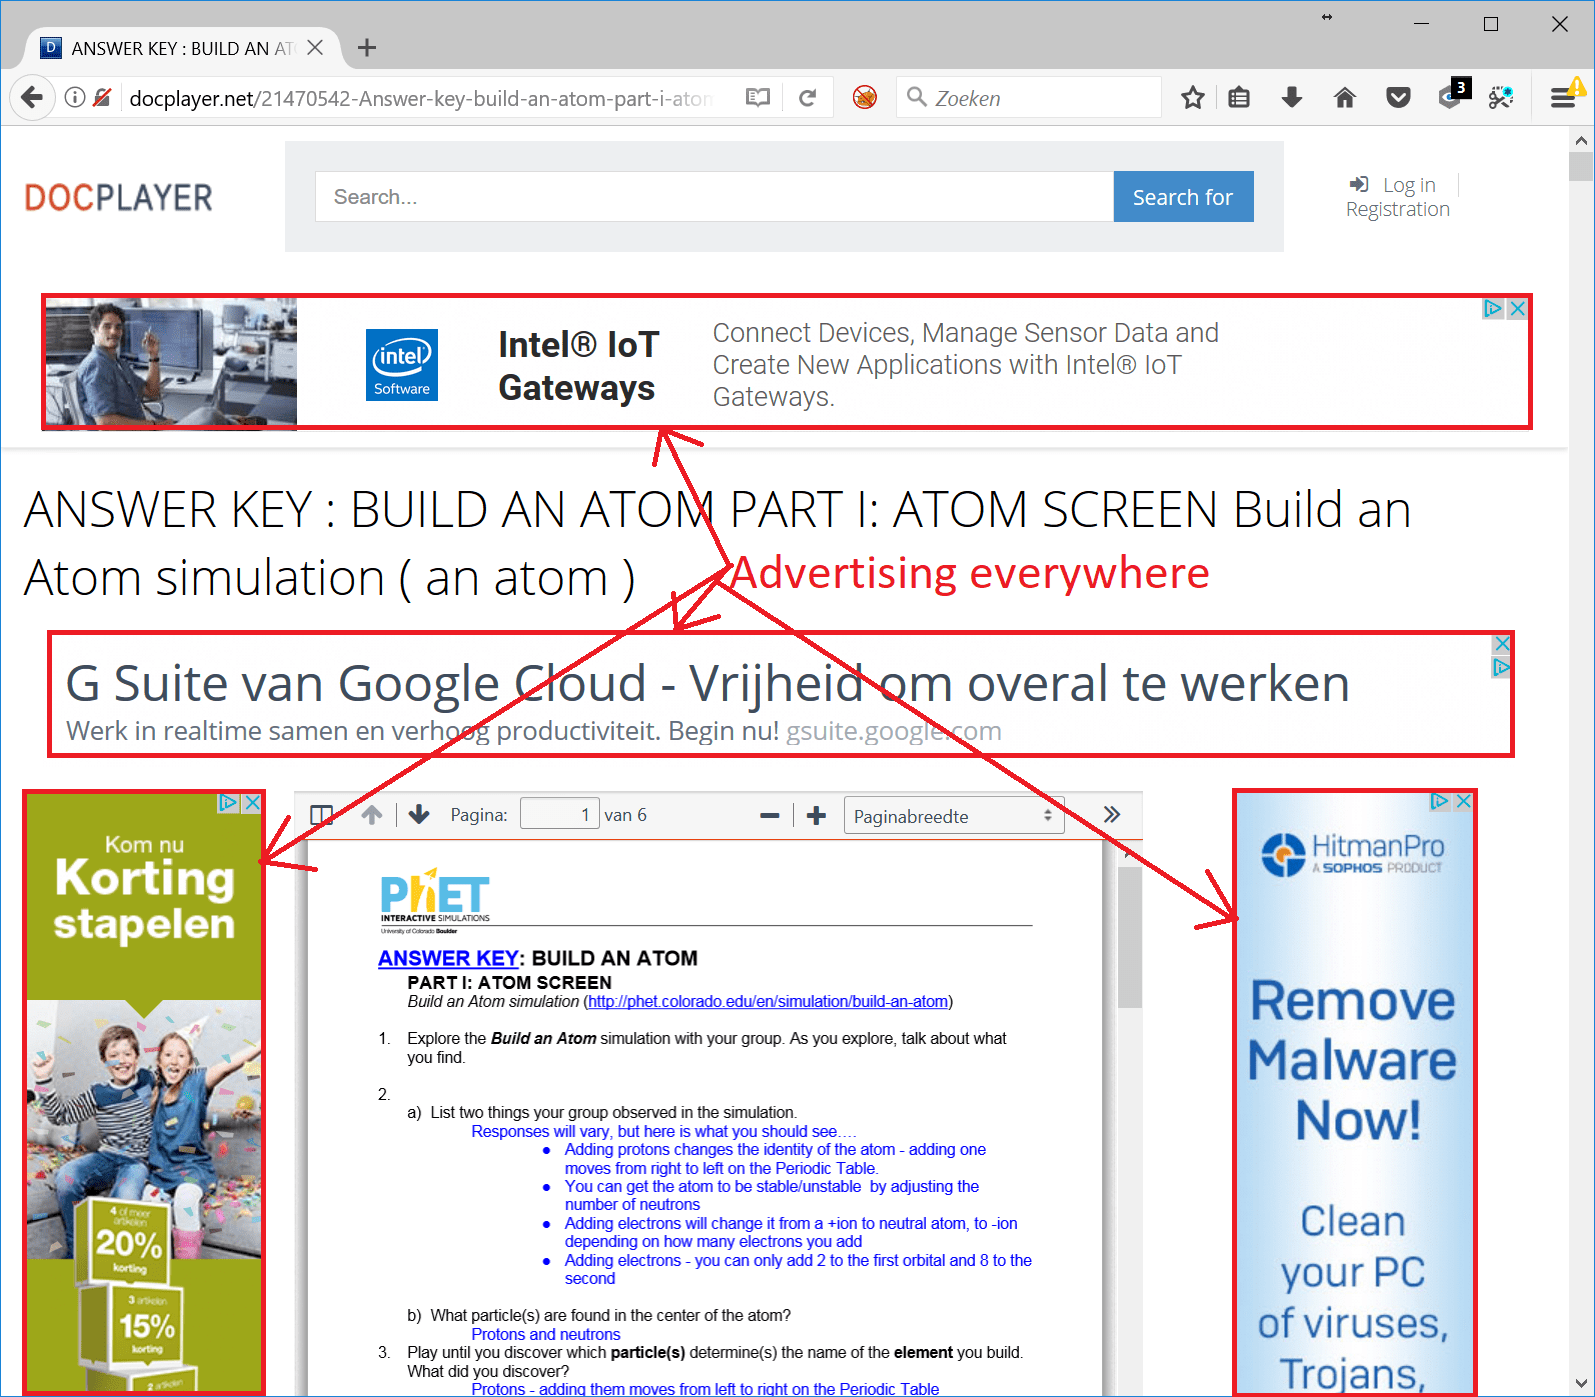Open the bookmarks list icon
Screen dimensions: 1595x1397
[x=1239, y=98]
